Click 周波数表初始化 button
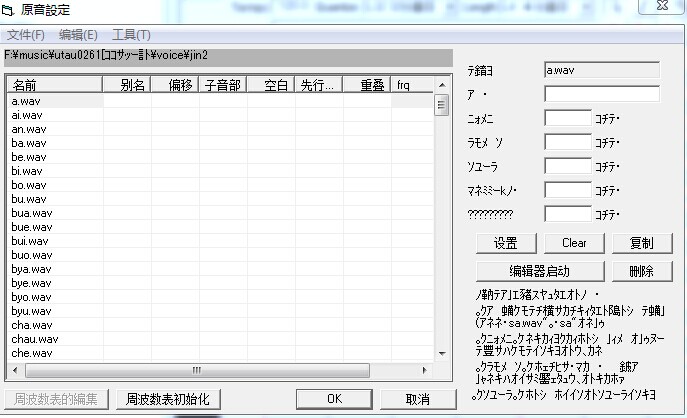 (168, 399)
